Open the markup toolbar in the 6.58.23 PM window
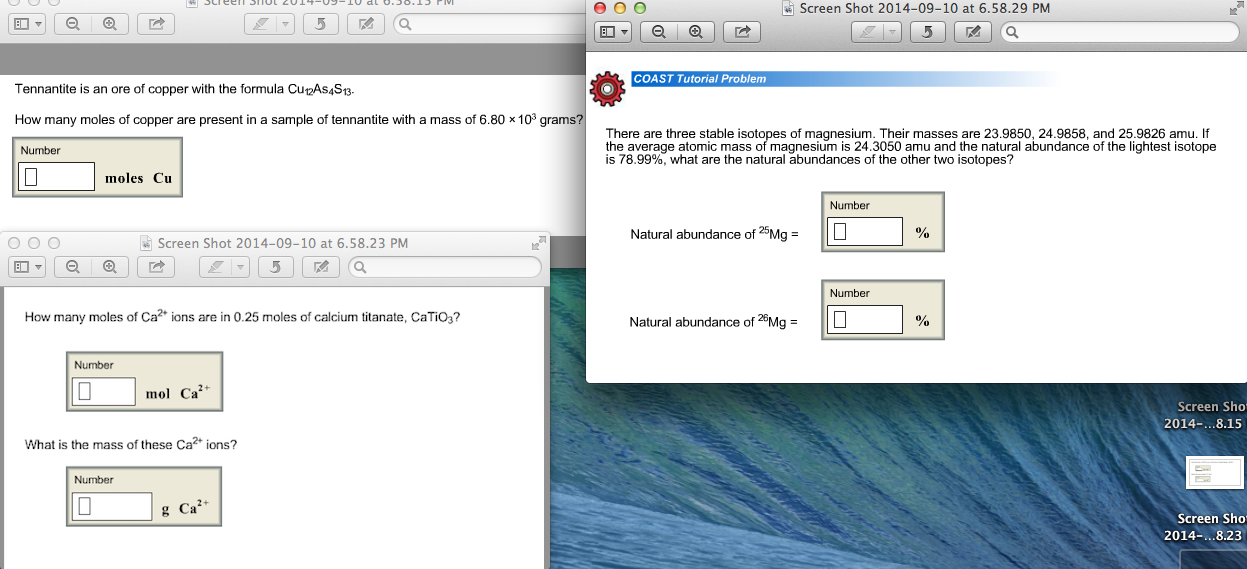 click(x=319, y=267)
